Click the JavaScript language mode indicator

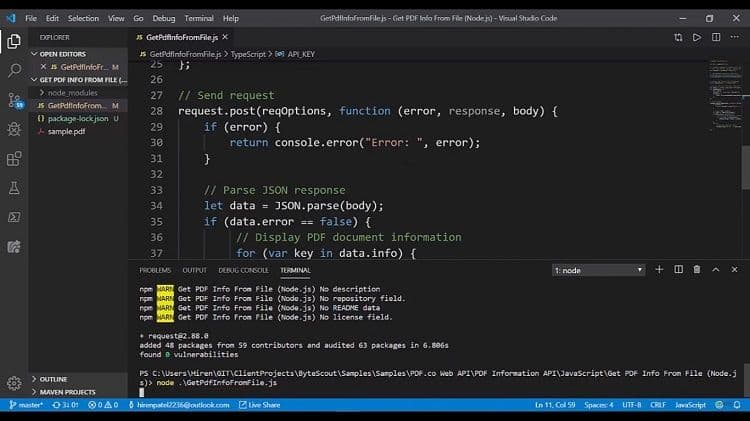pyautogui.click(x=690, y=405)
